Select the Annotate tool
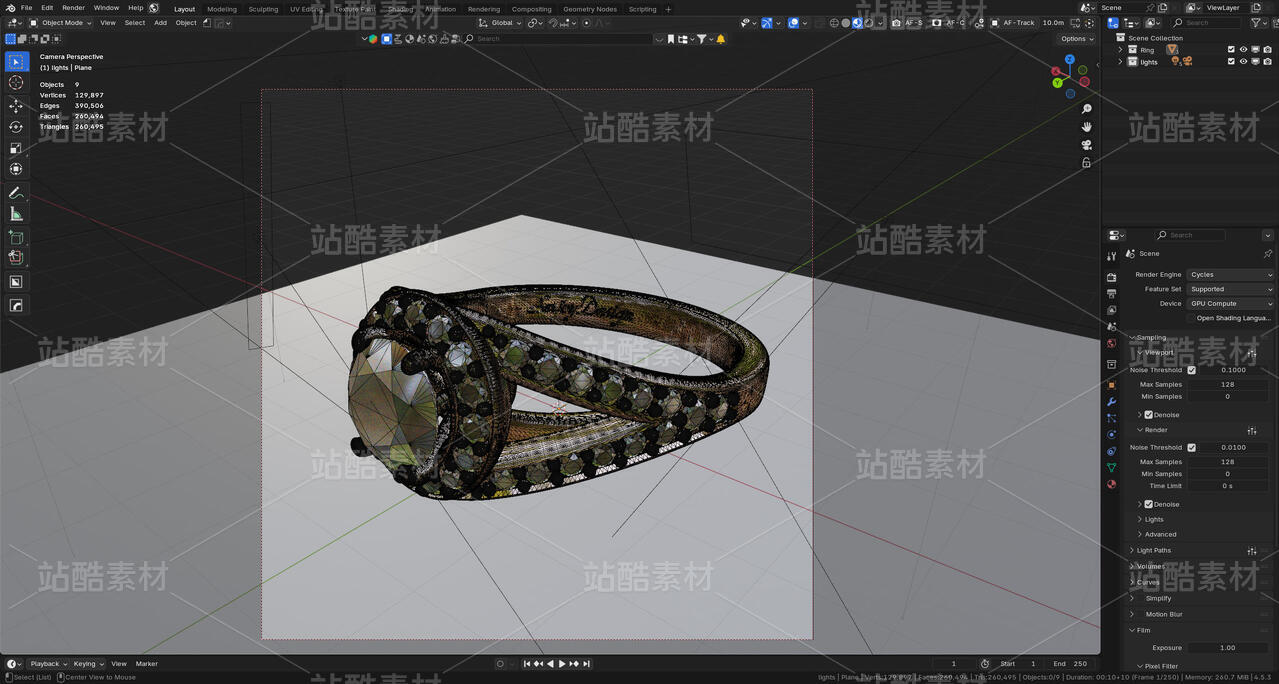 pyautogui.click(x=16, y=193)
